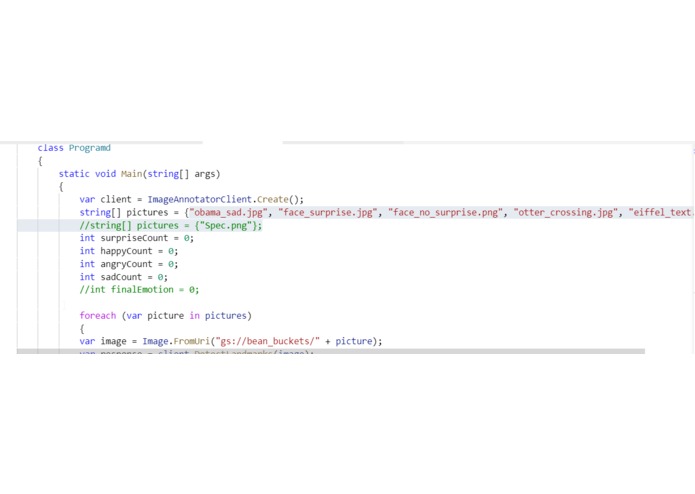Click the "obama_sad.jpg" string

click(228, 213)
